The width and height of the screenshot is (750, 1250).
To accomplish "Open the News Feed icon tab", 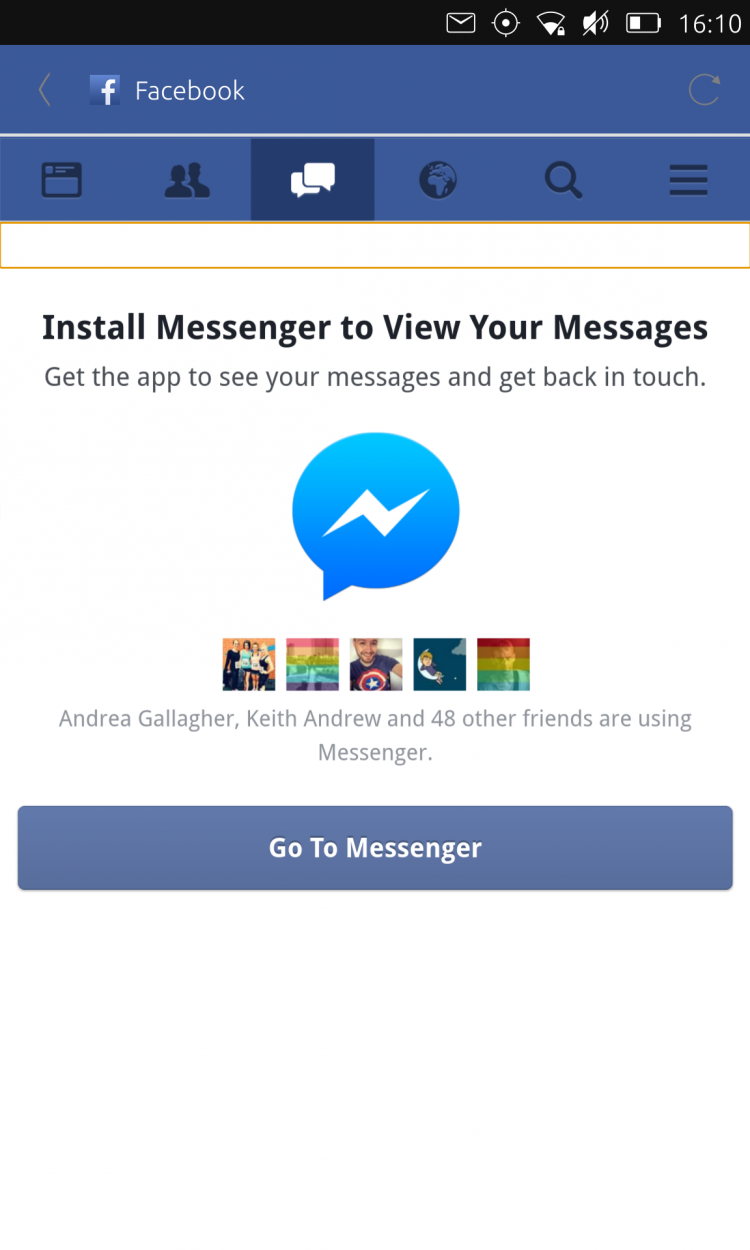I will coord(62,180).
